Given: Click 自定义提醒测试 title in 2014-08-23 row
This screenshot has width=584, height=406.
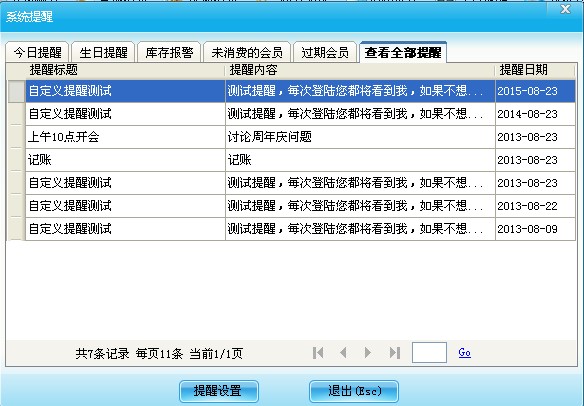Looking at the screenshot, I should click(125, 114).
